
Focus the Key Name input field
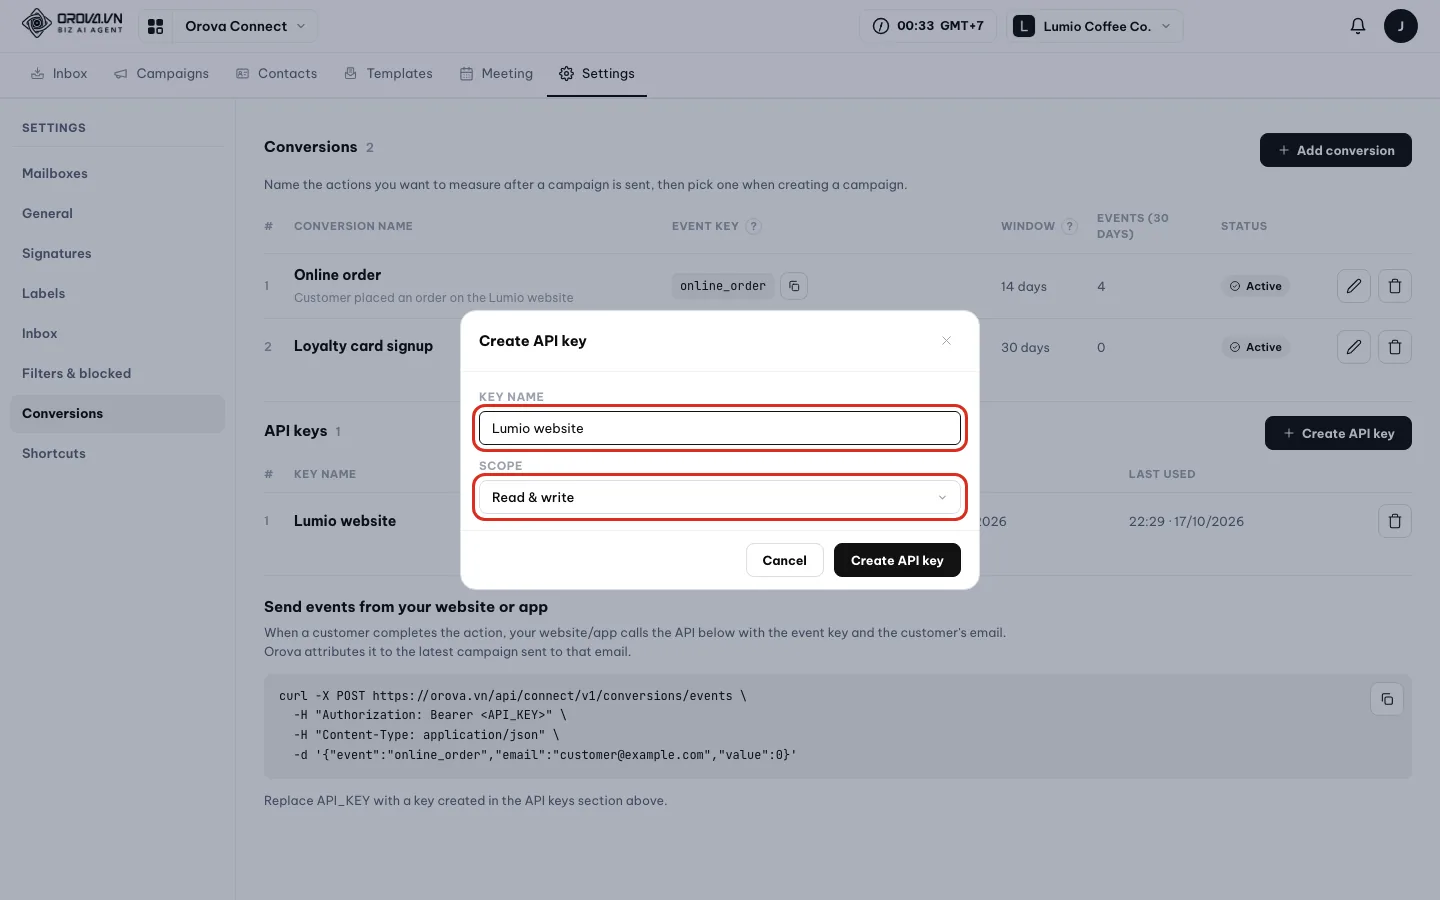pos(720,428)
